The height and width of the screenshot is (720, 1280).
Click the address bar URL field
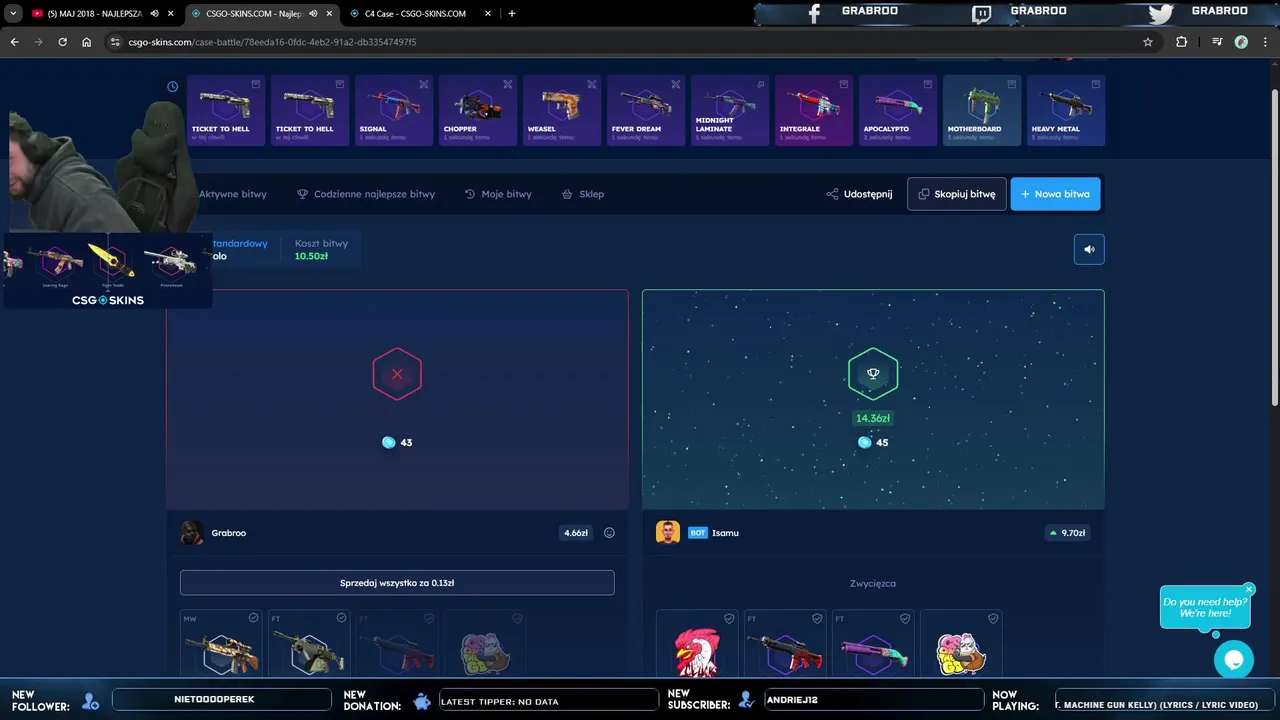[630, 42]
